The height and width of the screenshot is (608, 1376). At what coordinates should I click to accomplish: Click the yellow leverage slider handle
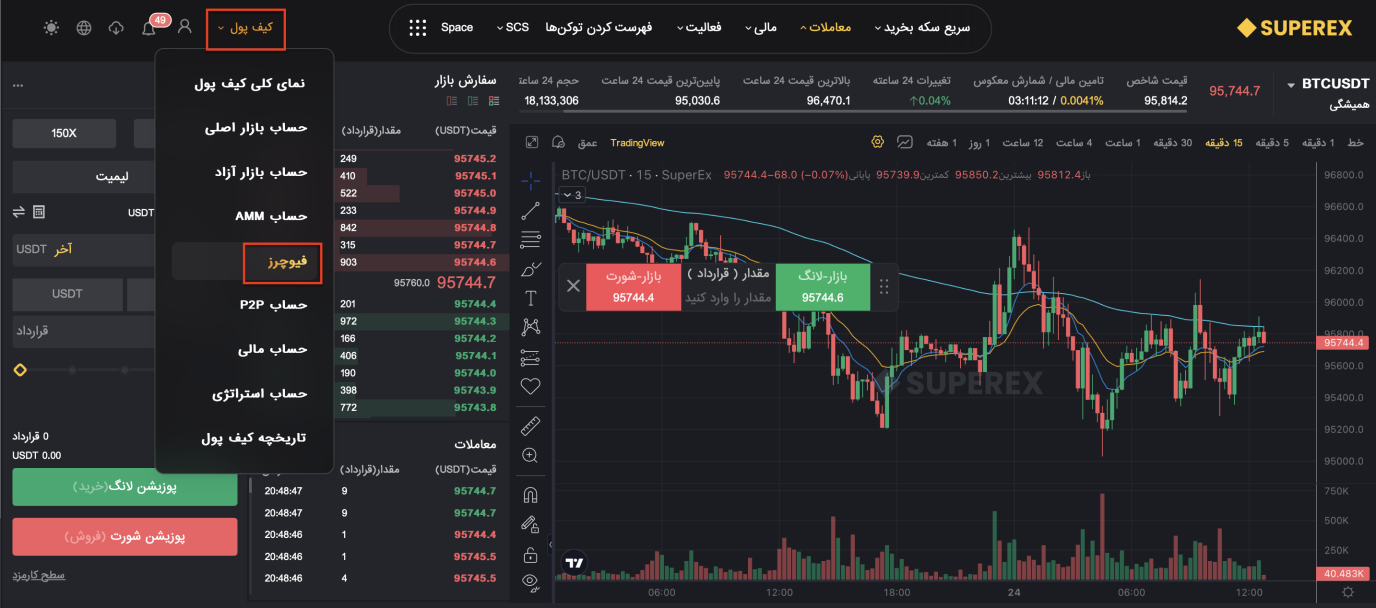click(x=20, y=370)
